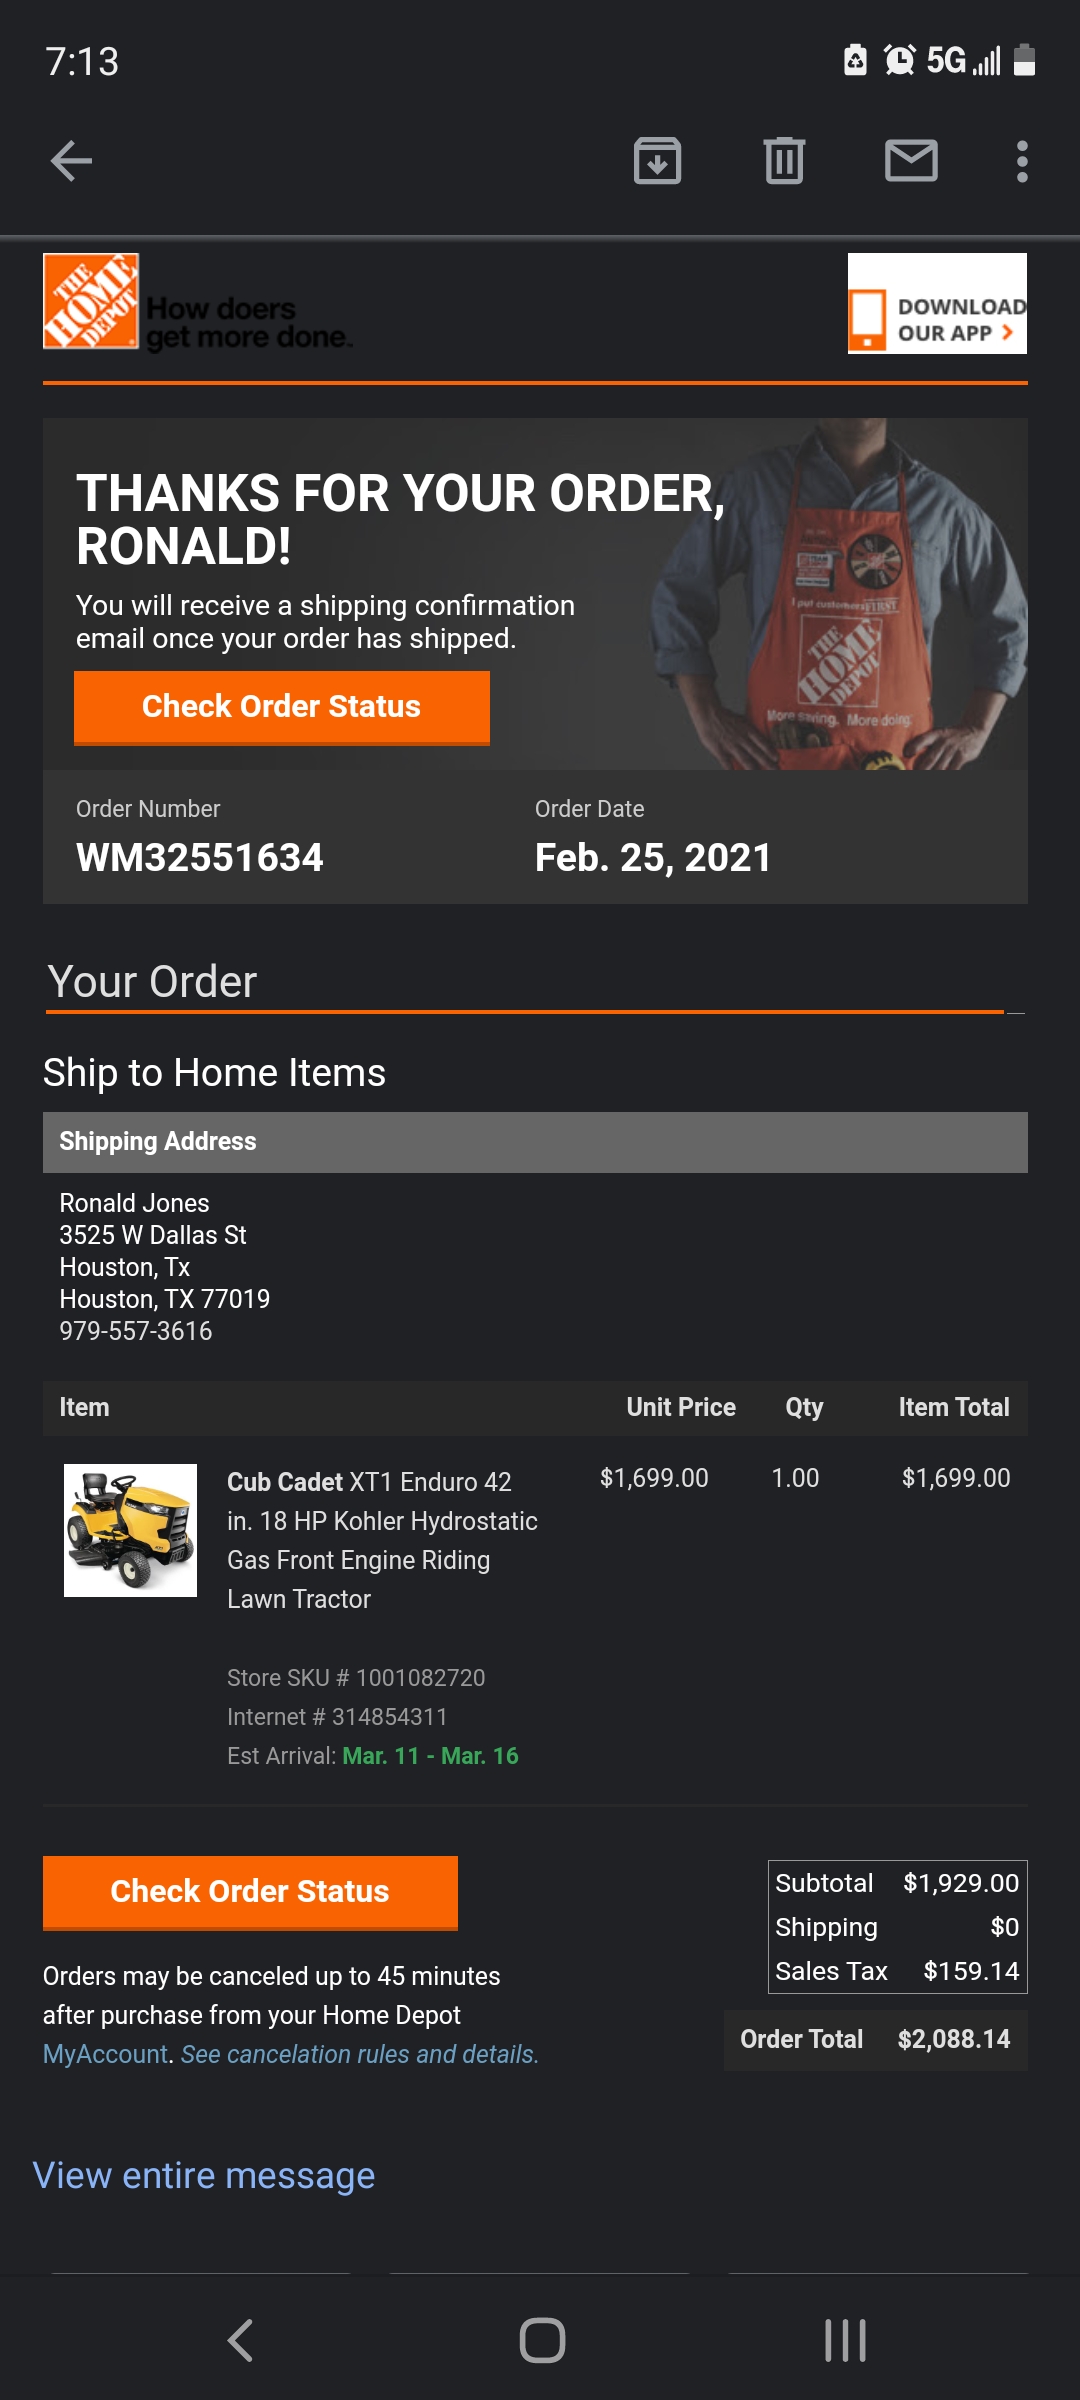Open the three-dot overflow menu
Image resolution: width=1080 pixels, height=2400 pixels.
point(1021,161)
